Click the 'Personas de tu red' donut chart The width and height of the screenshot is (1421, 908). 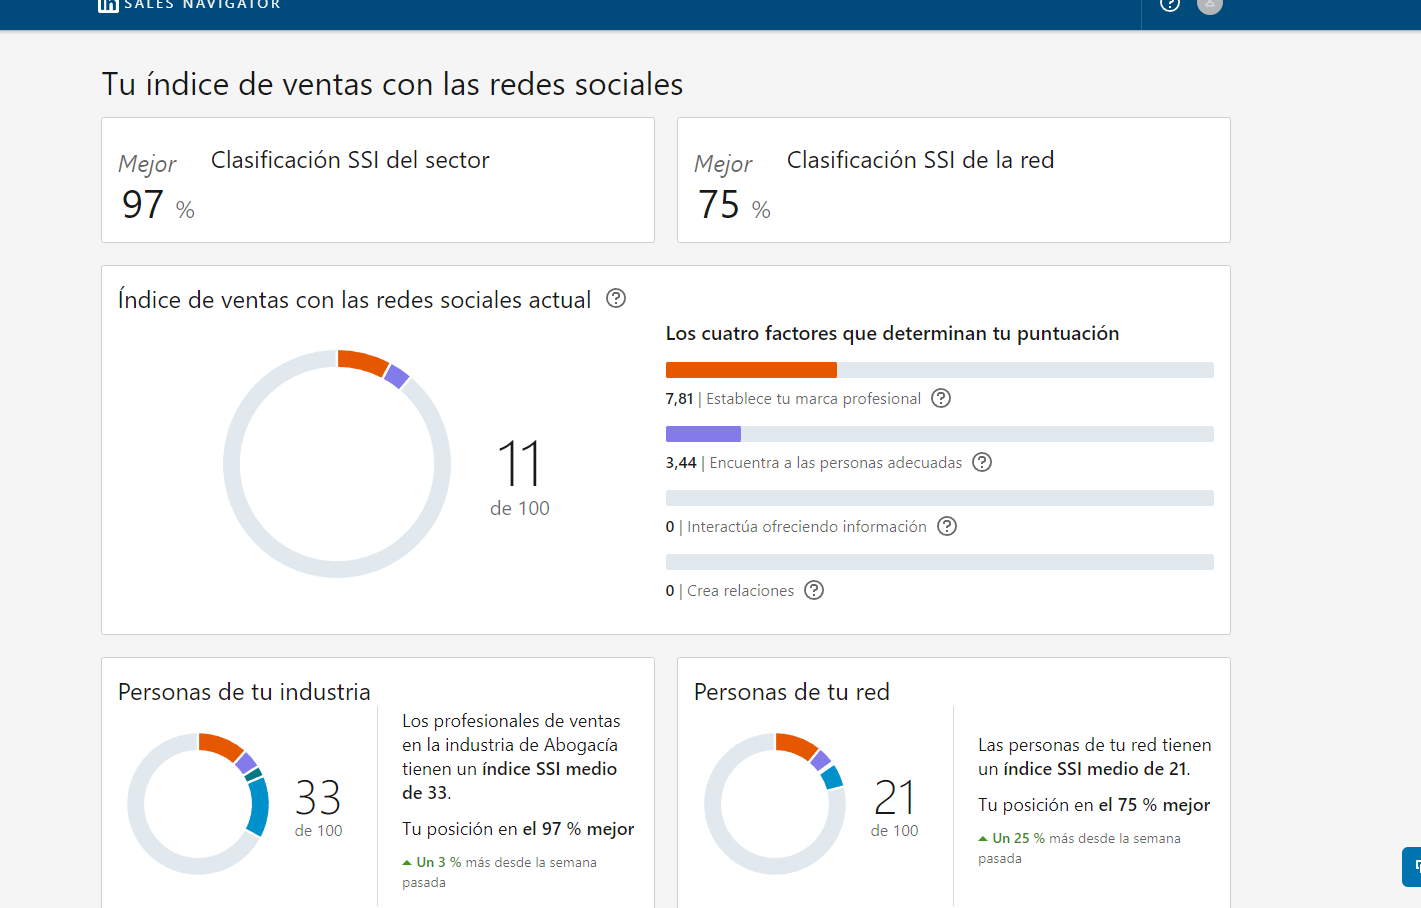[x=775, y=804]
